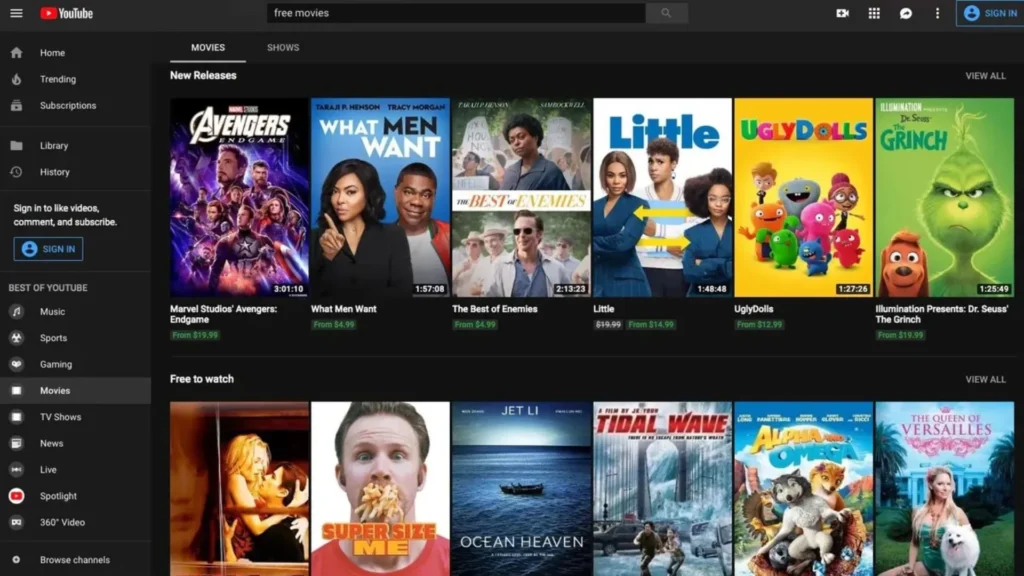Open Subscriptions from the sidebar
Viewport: 1024px width, 576px height.
click(67, 105)
